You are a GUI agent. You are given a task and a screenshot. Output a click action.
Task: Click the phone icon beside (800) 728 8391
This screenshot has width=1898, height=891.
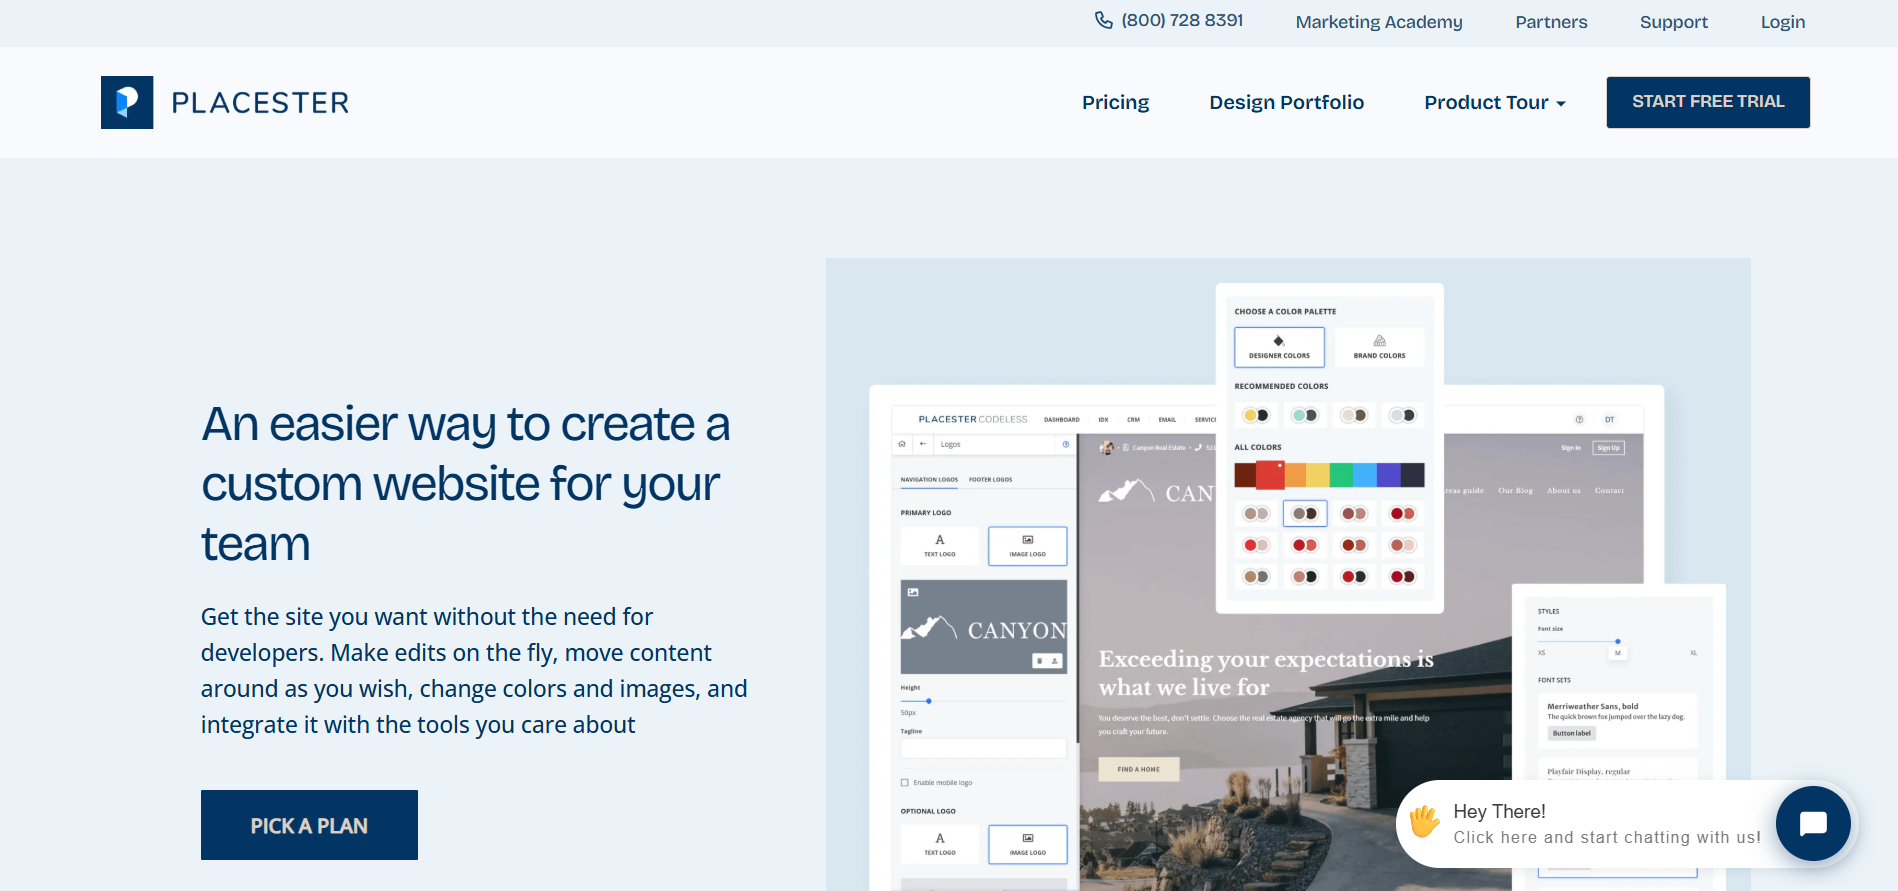pos(1103,20)
